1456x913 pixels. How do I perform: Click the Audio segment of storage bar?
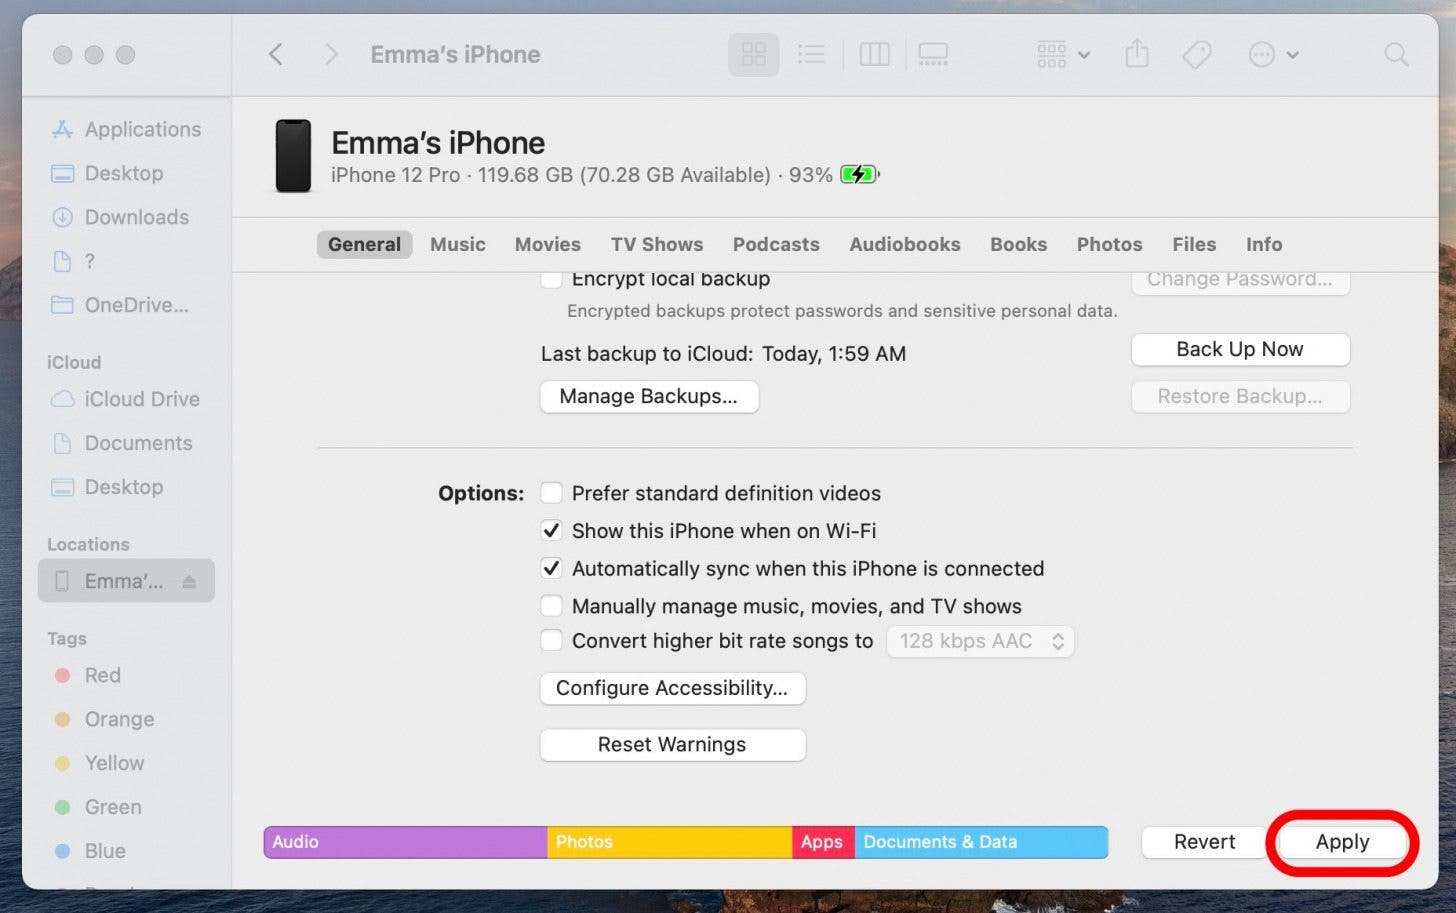pyautogui.click(x=405, y=842)
